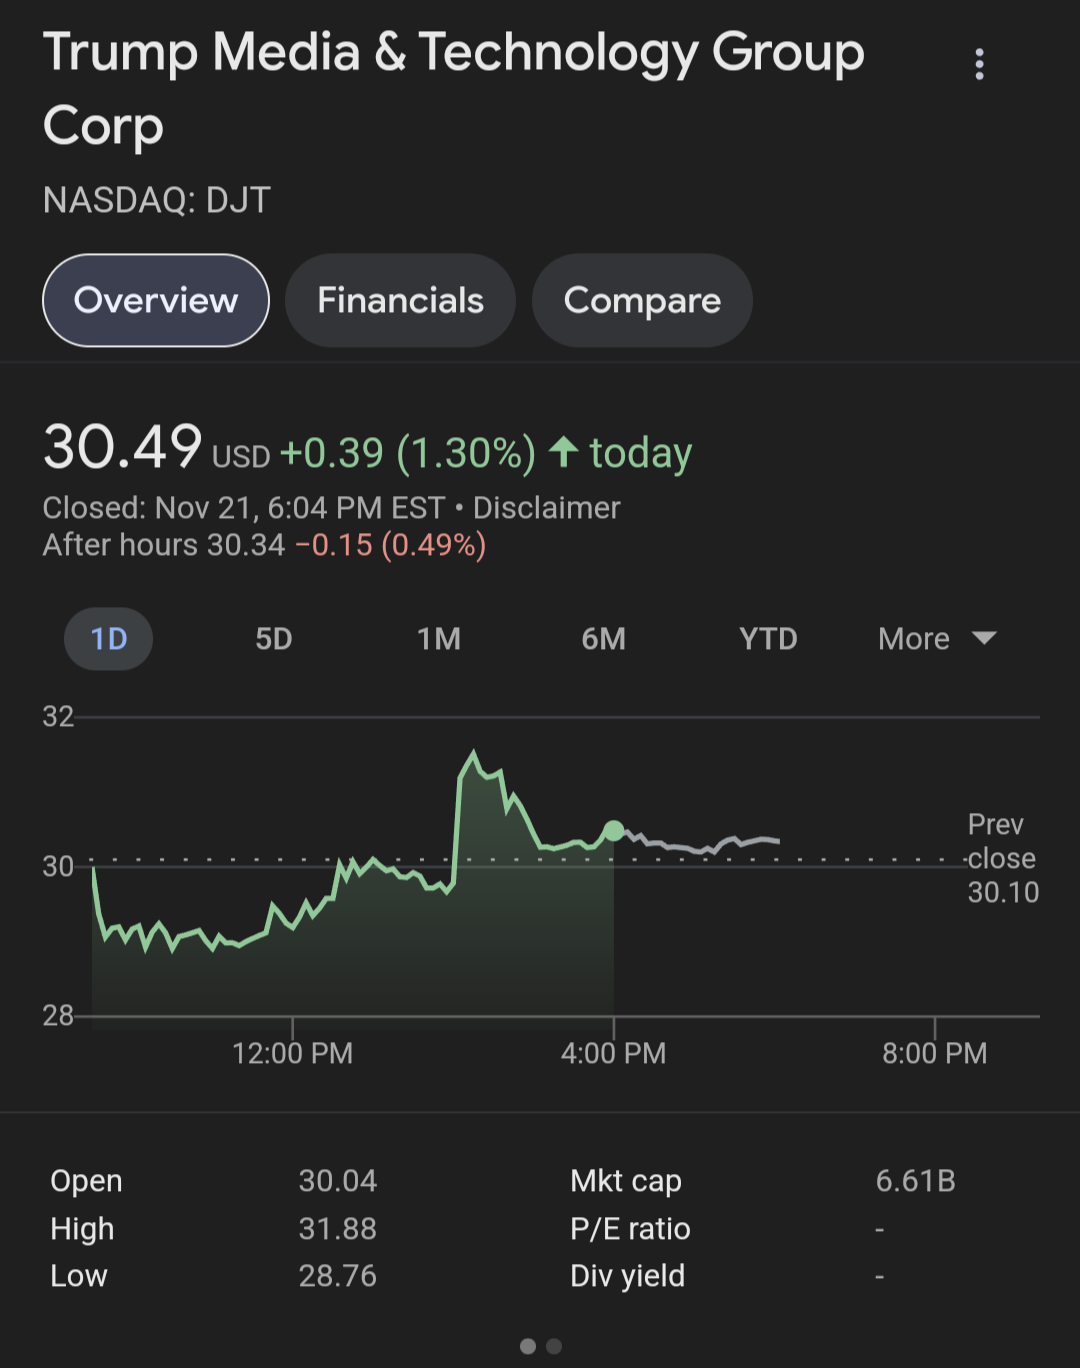View the YTD chart range
1080x1368 pixels.
click(x=768, y=639)
